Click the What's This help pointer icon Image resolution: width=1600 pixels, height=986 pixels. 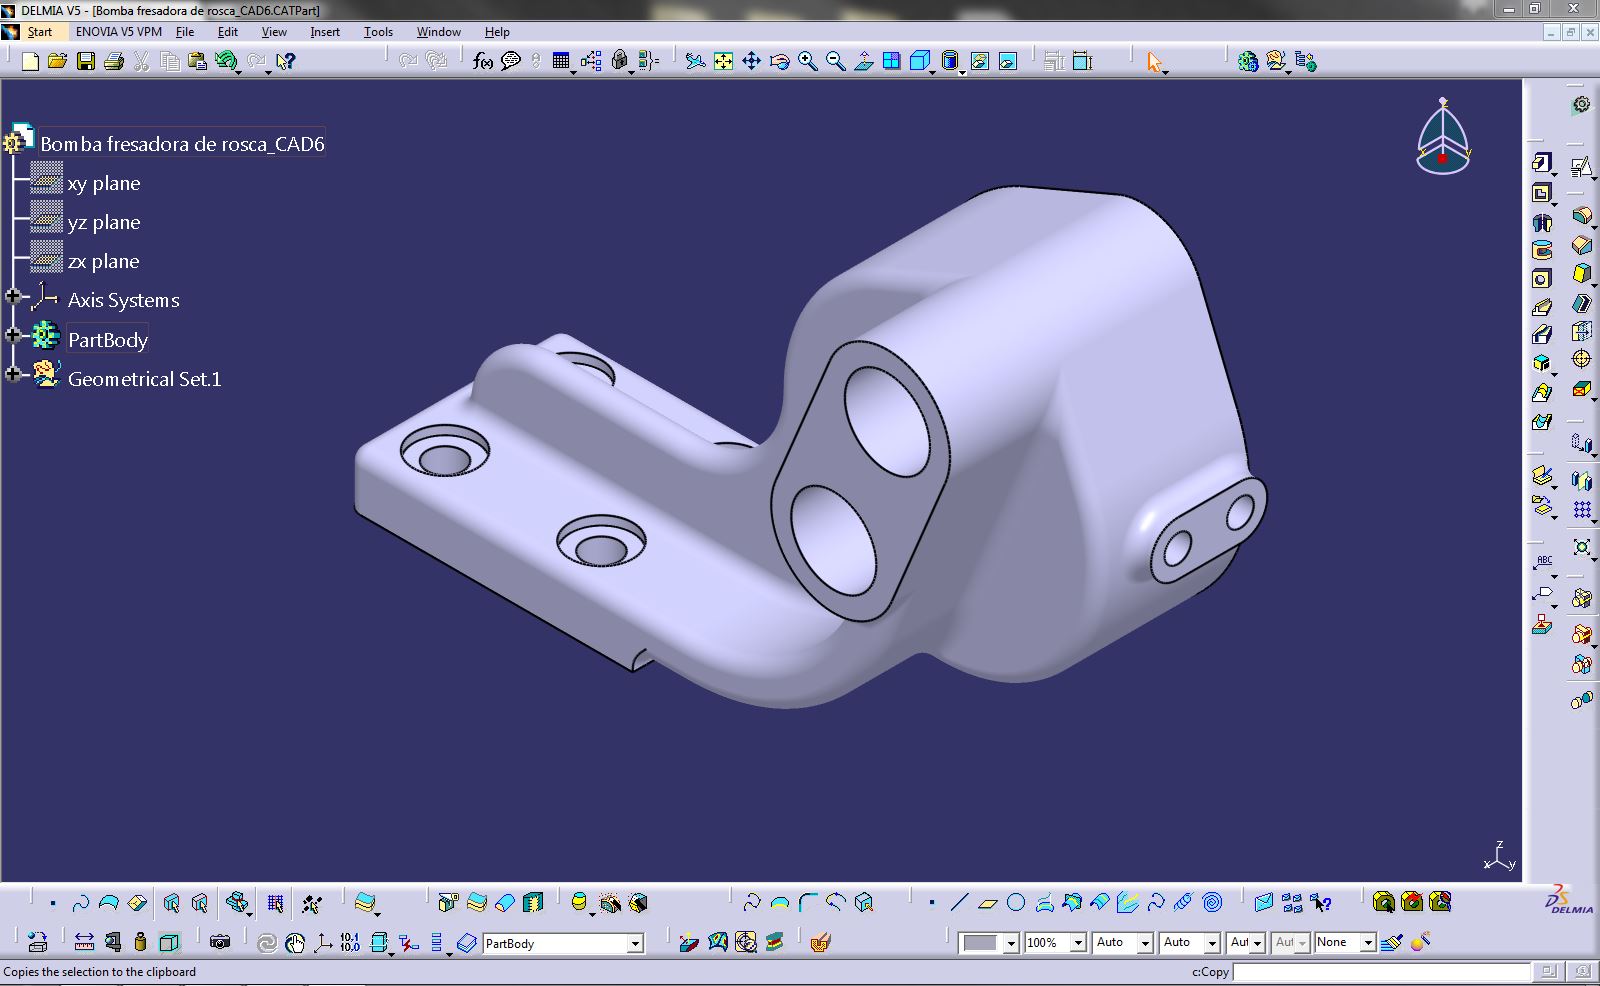[286, 62]
